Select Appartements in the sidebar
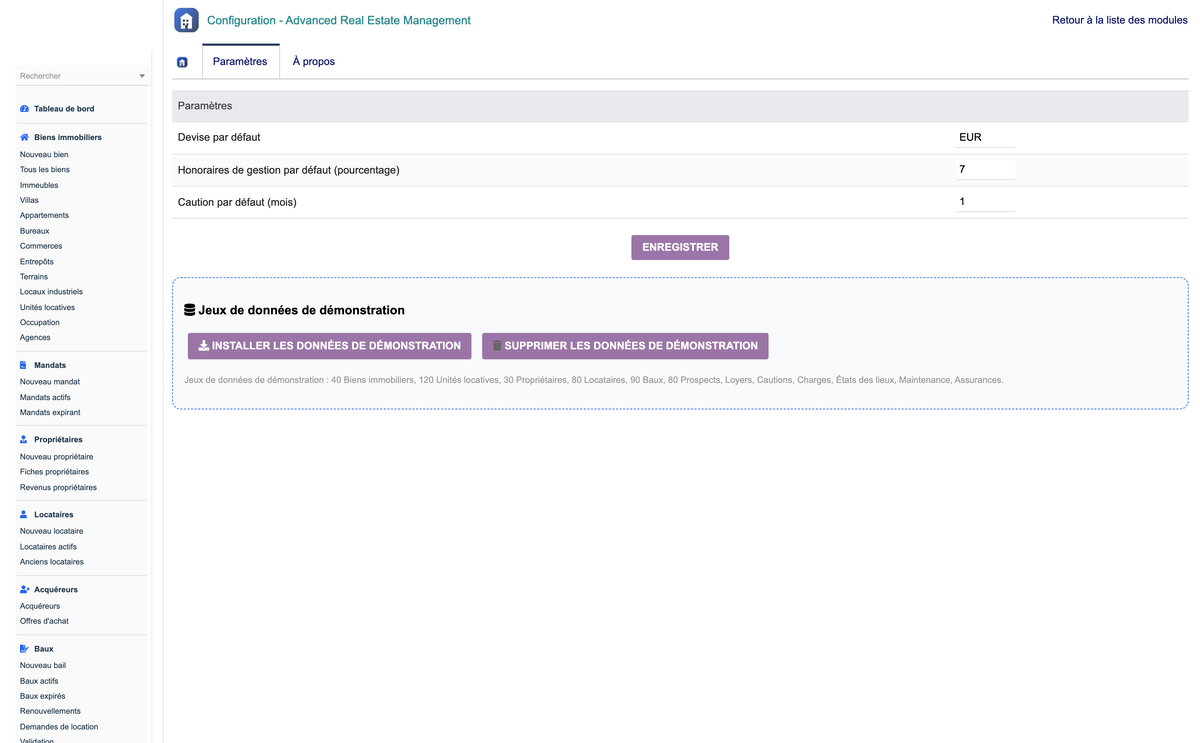Viewport: 1200px width, 743px height. (44, 215)
